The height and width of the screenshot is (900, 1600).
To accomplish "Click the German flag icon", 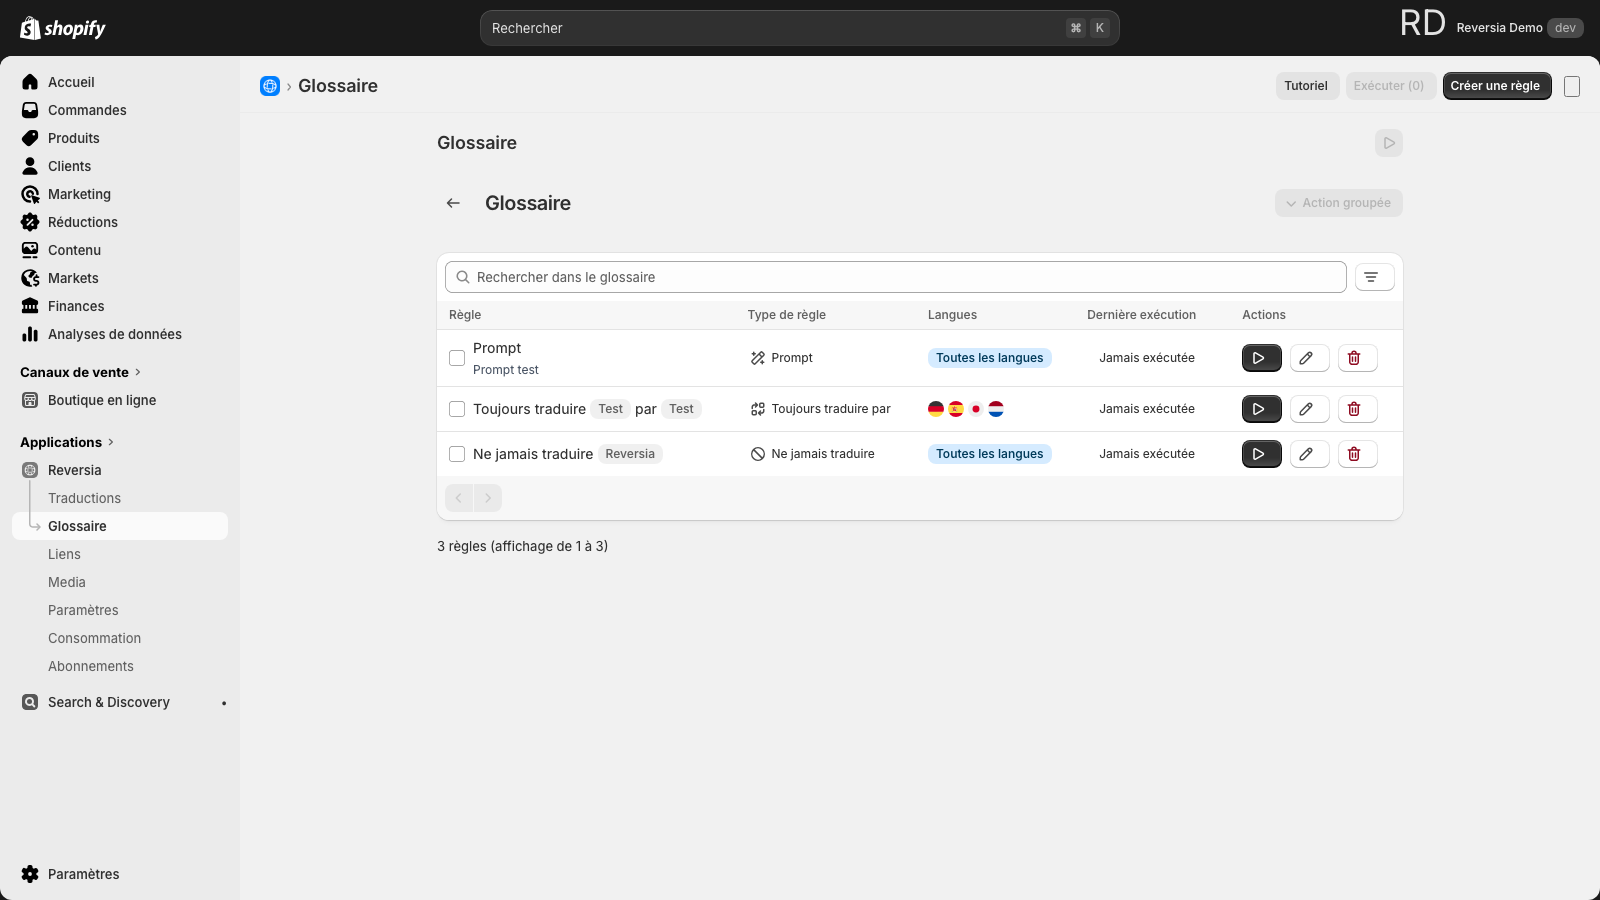I will point(936,409).
